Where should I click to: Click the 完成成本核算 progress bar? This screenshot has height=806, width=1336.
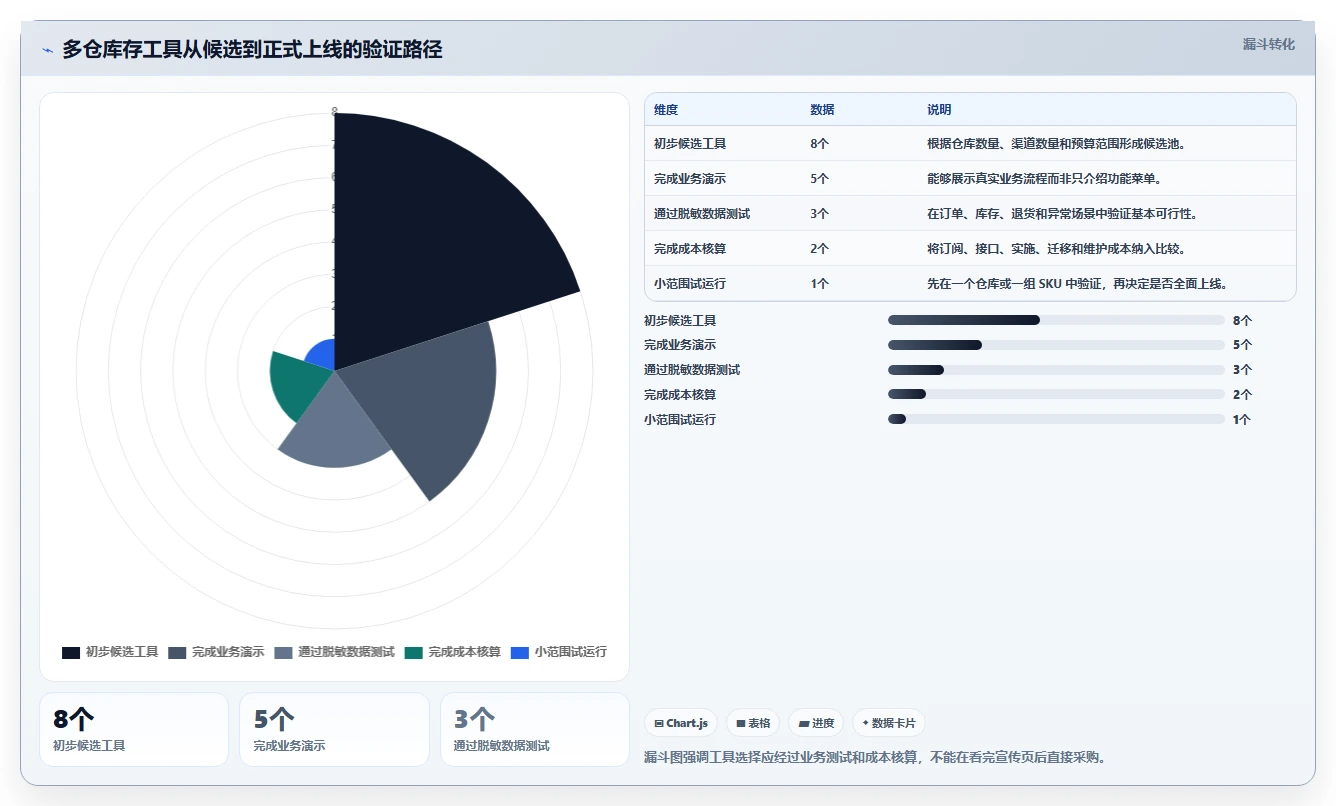pyautogui.click(x=1056, y=395)
